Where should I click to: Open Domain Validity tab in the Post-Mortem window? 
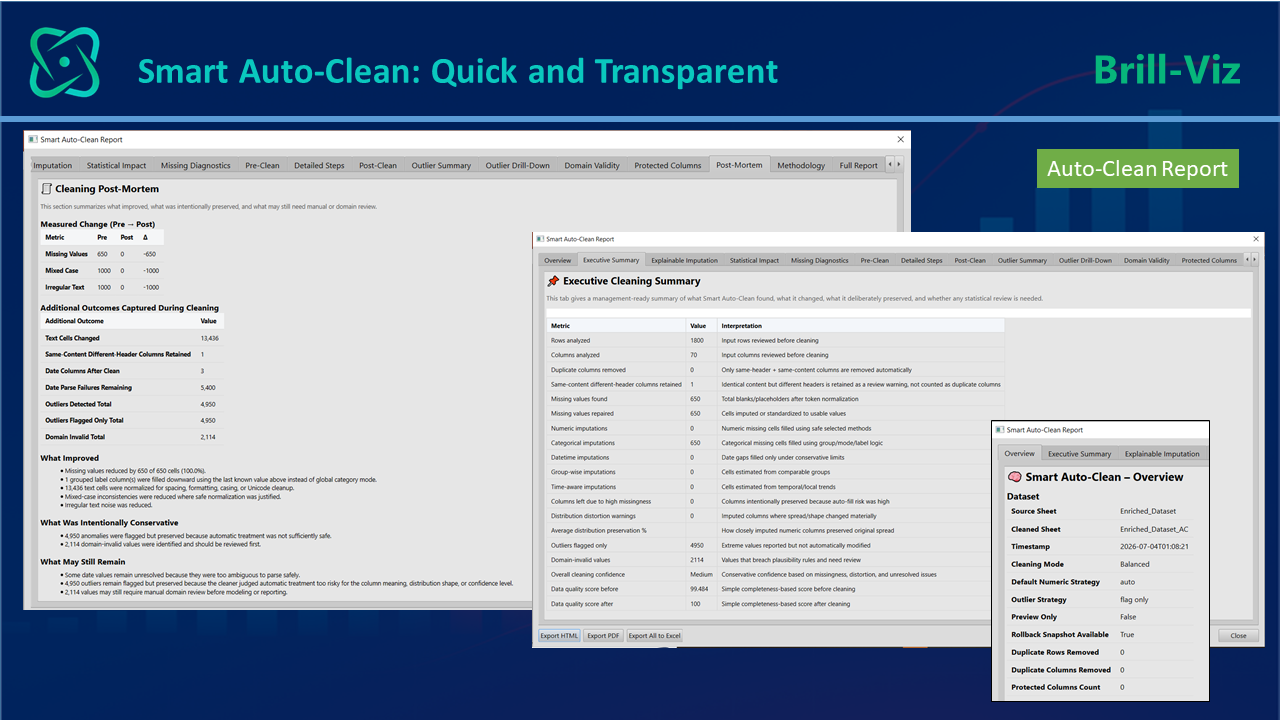click(592, 165)
